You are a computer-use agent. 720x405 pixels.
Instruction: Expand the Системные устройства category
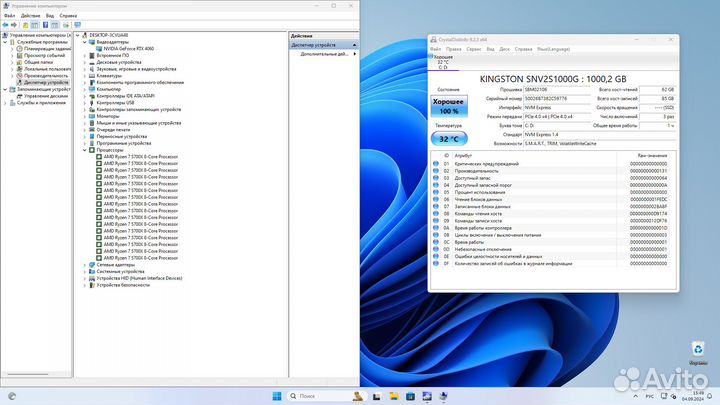[85, 271]
